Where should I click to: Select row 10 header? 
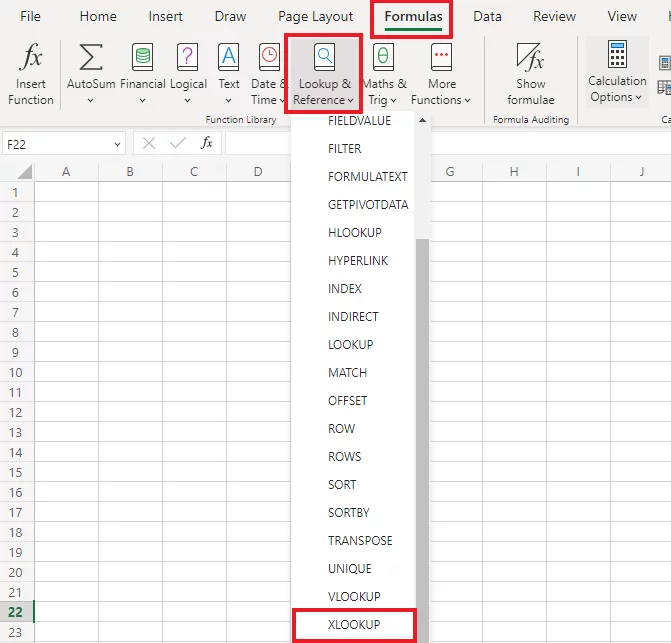pyautogui.click(x=16, y=373)
